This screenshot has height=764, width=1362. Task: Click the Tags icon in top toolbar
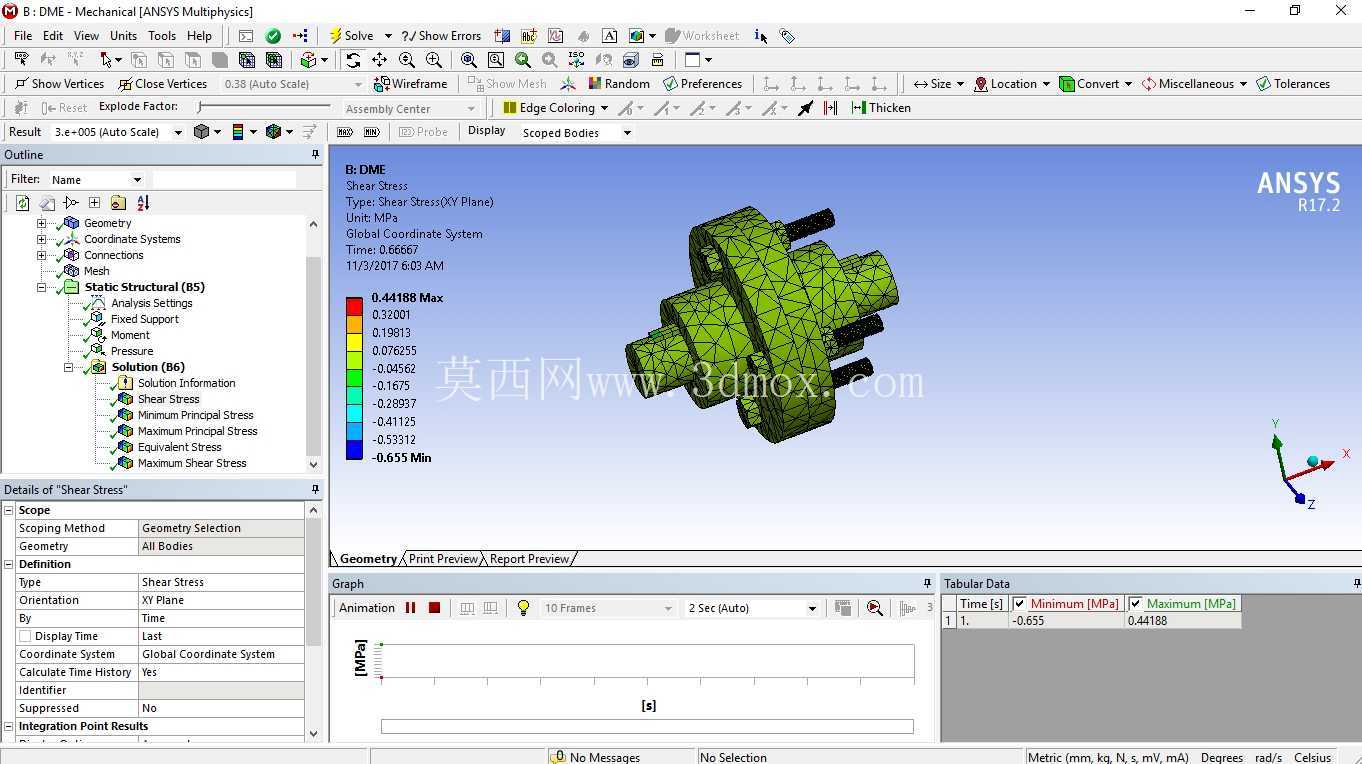[788, 36]
